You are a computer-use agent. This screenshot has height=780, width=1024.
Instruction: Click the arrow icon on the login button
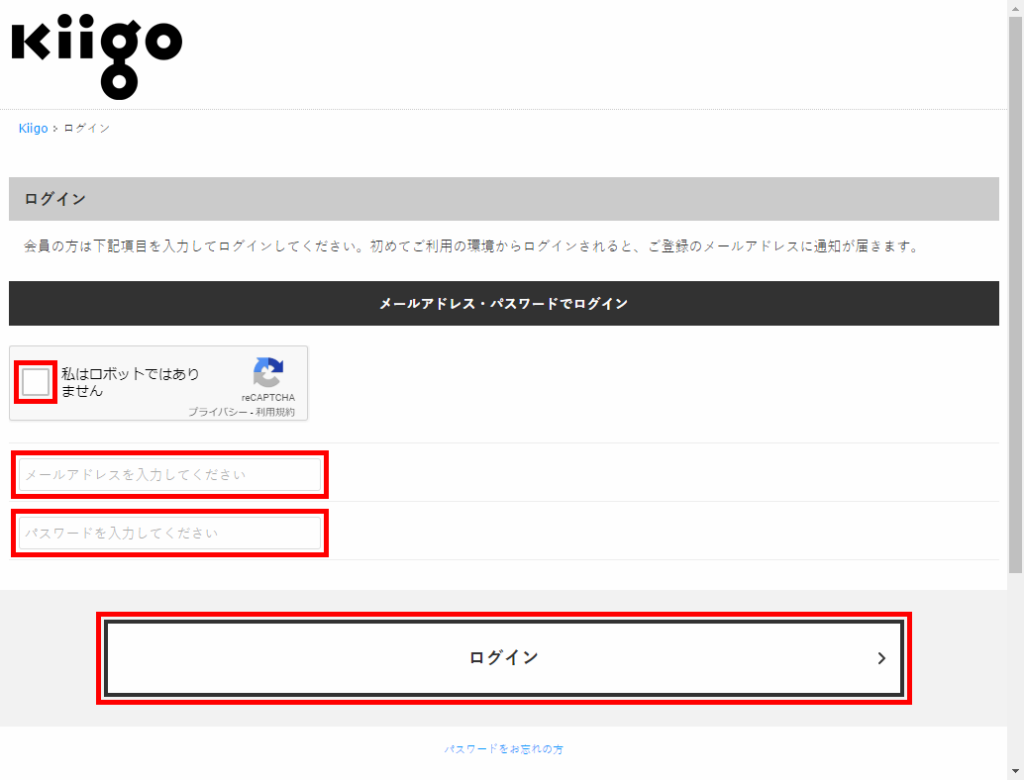tap(881, 659)
